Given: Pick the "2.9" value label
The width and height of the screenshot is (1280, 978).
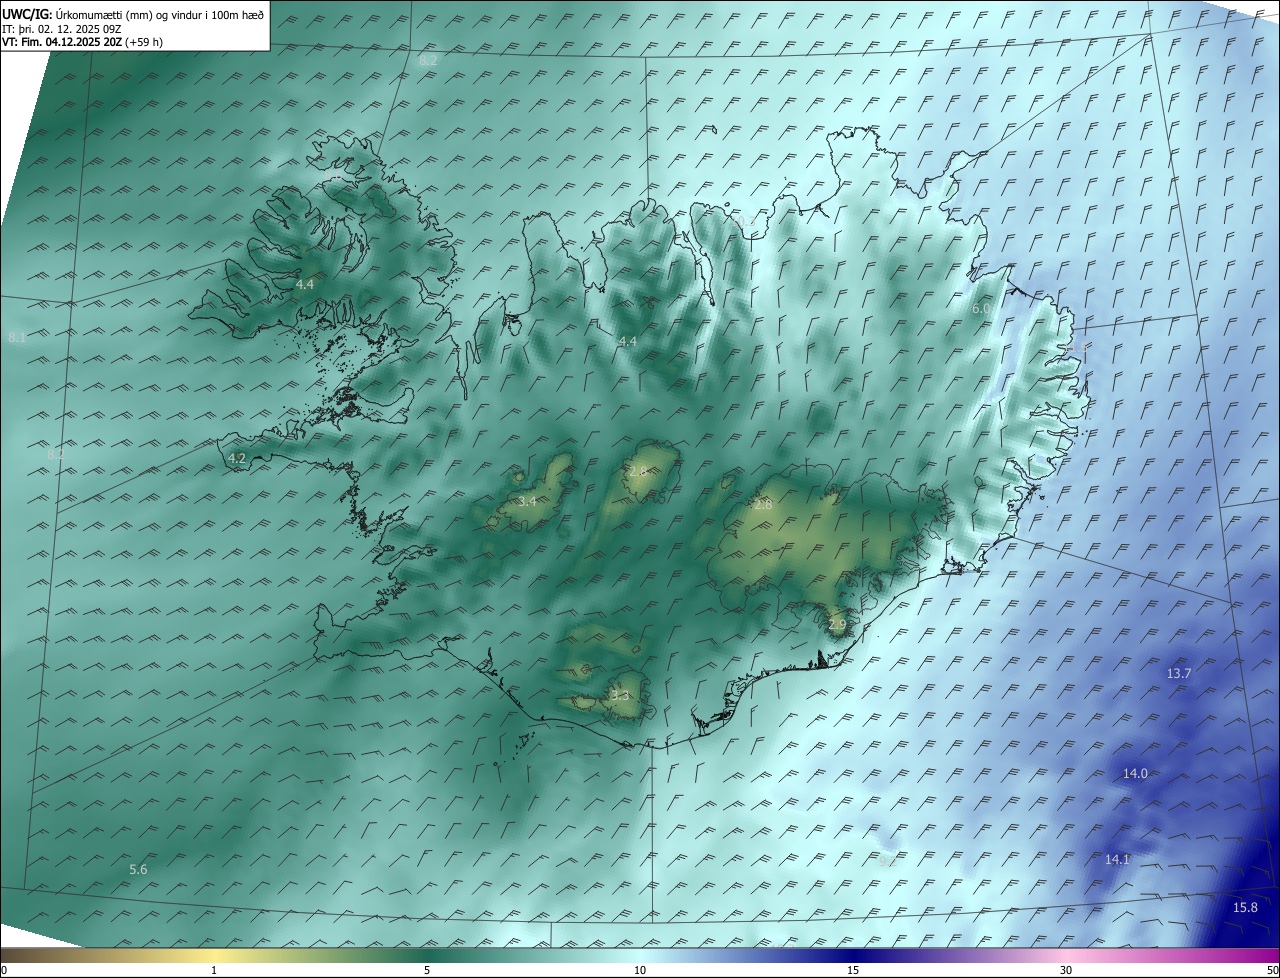Looking at the screenshot, I should (x=837, y=625).
